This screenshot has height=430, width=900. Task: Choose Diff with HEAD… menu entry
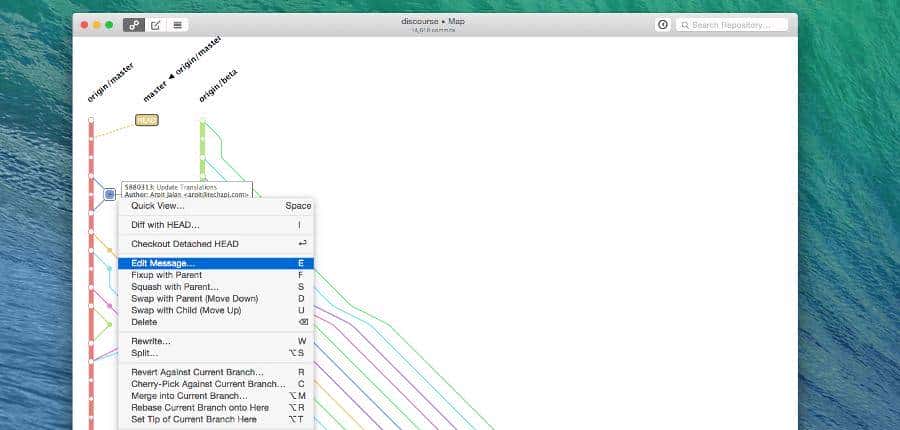(216, 225)
